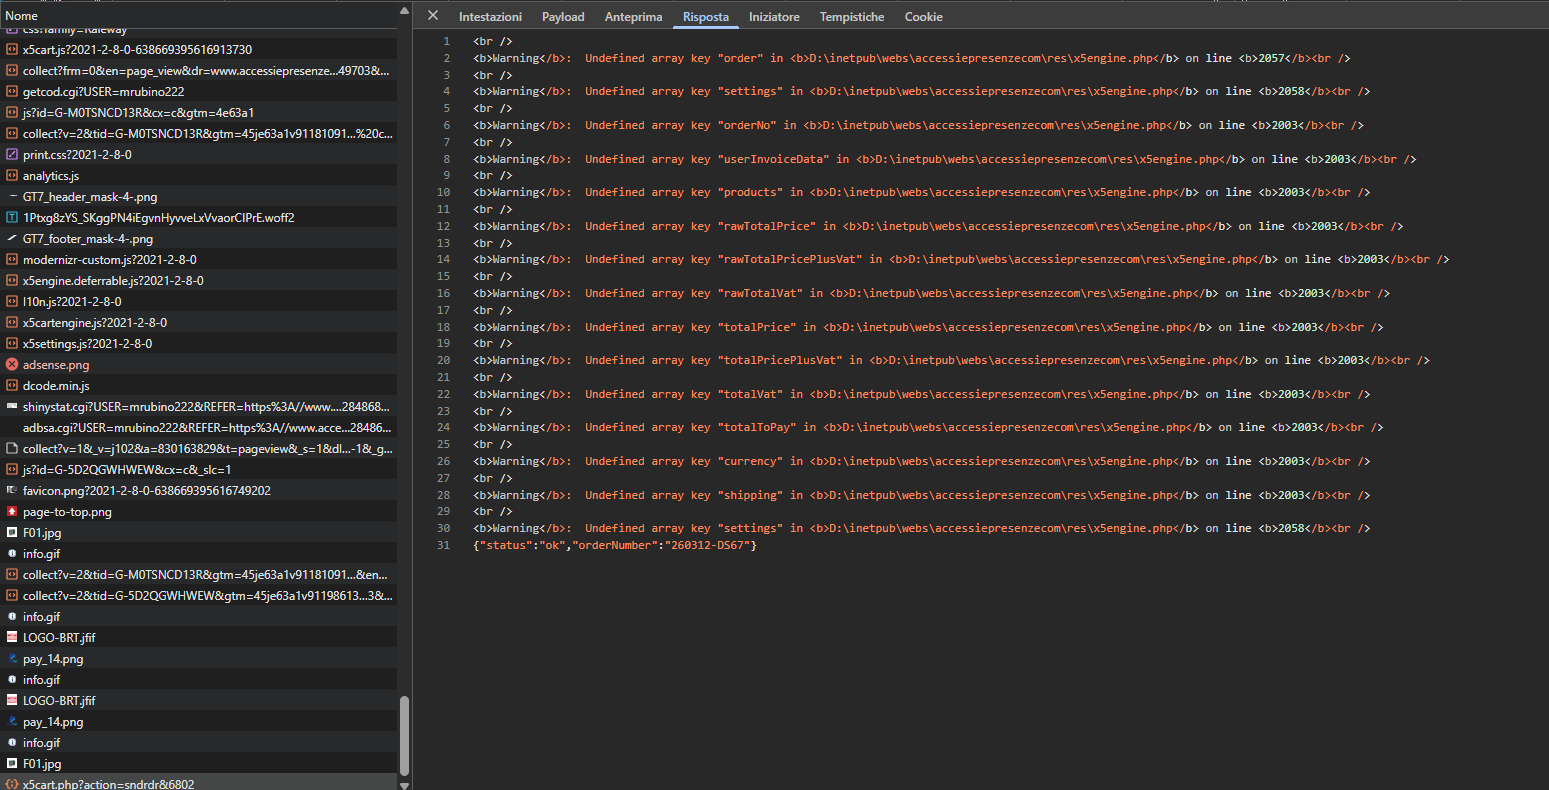Click the page-to-top.png image icon
The image size is (1549, 790).
pyautogui.click(x=12, y=512)
